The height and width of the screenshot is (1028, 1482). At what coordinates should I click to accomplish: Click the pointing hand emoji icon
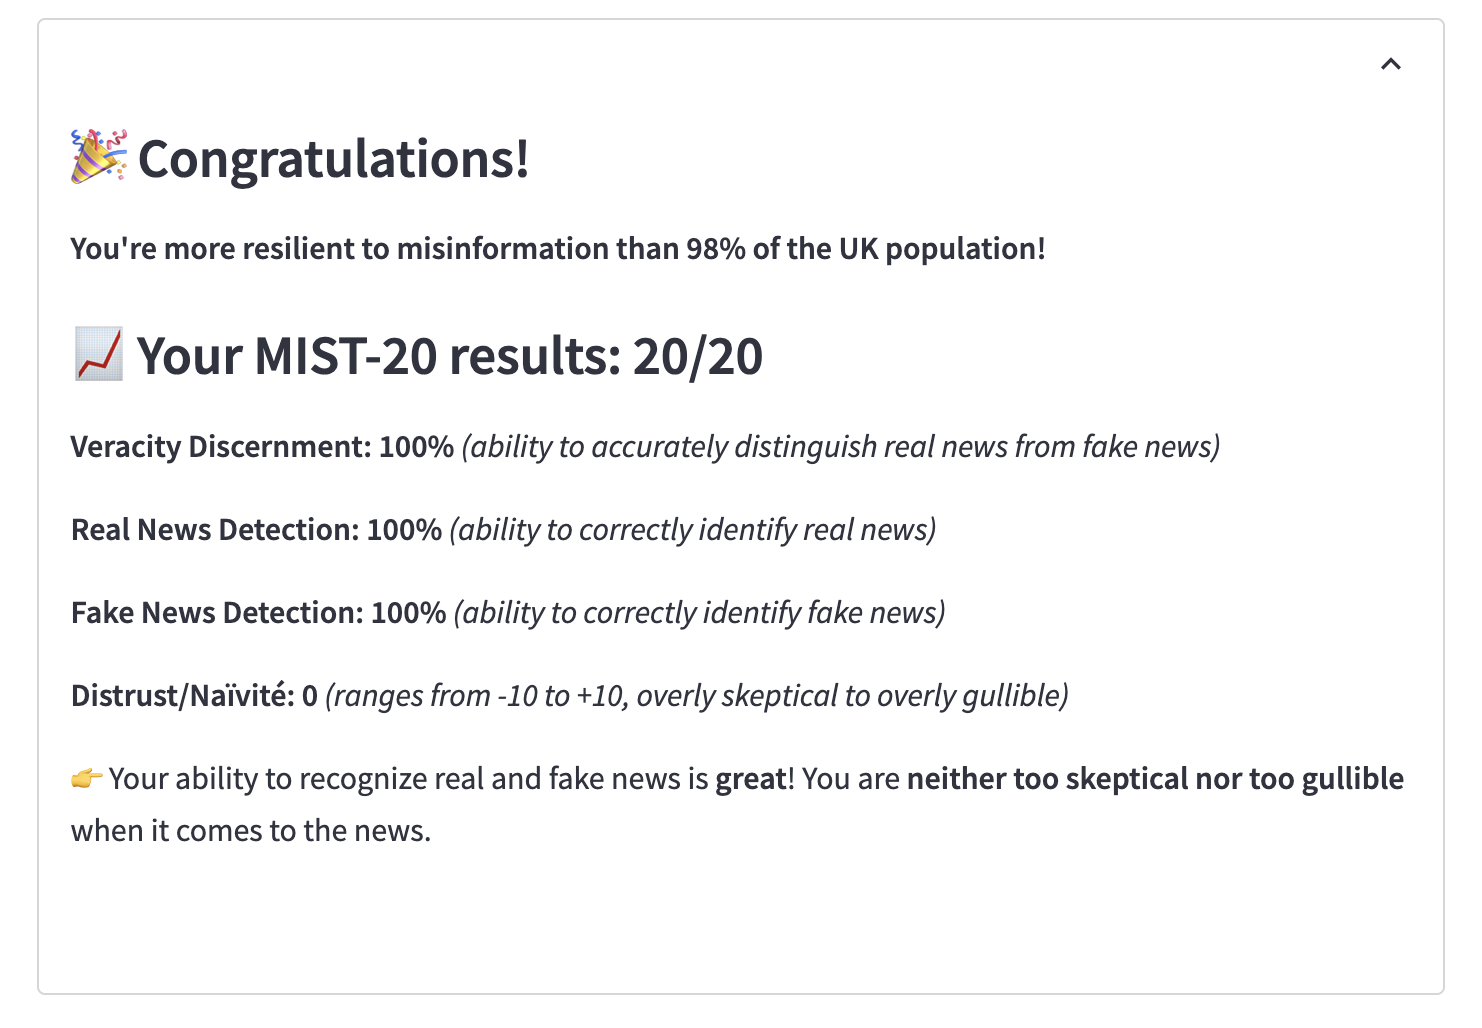(x=87, y=777)
